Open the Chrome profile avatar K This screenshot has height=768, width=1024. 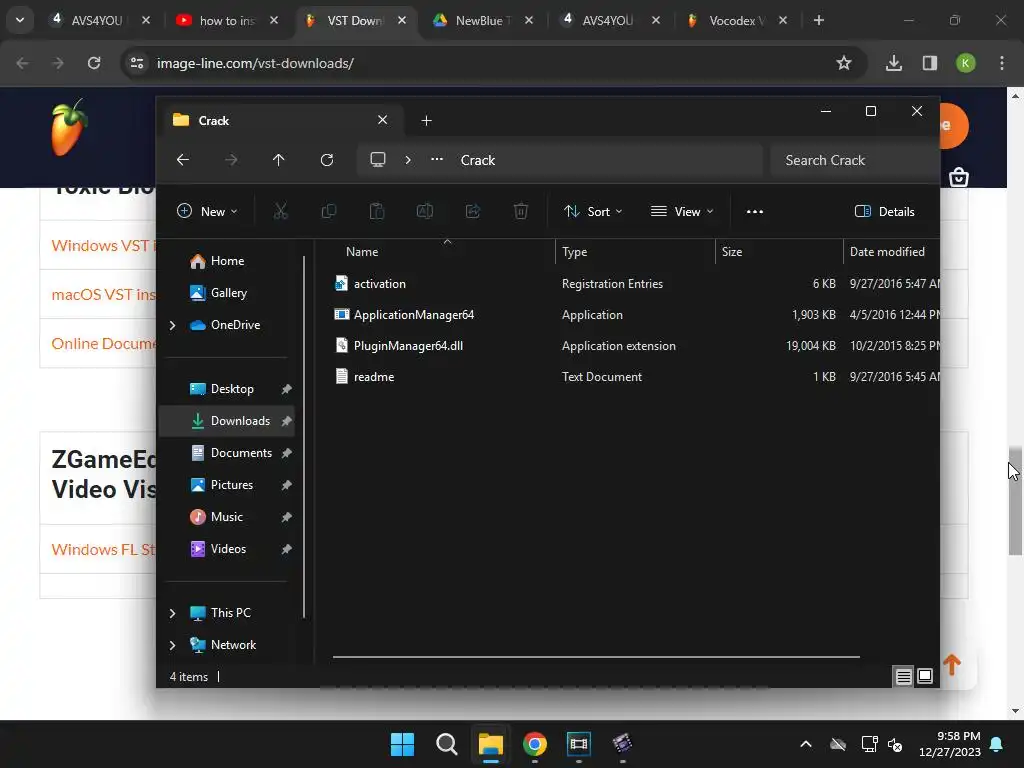(x=966, y=63)
